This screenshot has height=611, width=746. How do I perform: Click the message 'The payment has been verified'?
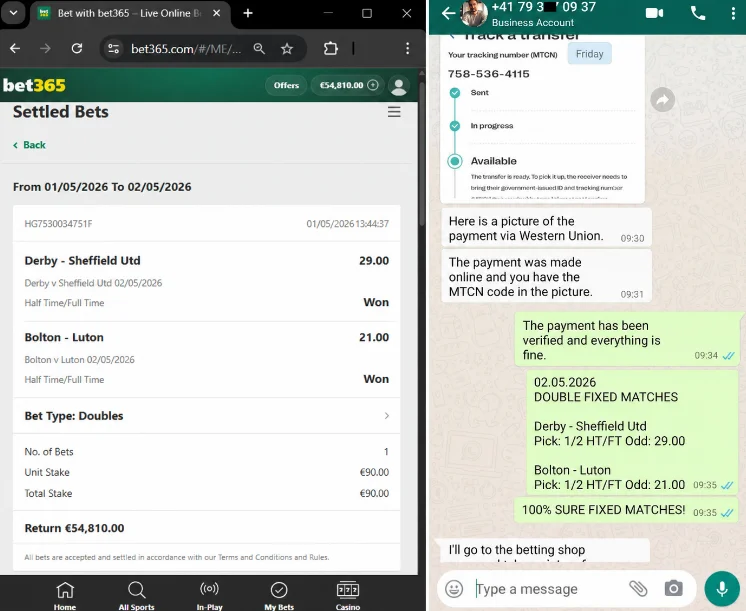[627, 340]
